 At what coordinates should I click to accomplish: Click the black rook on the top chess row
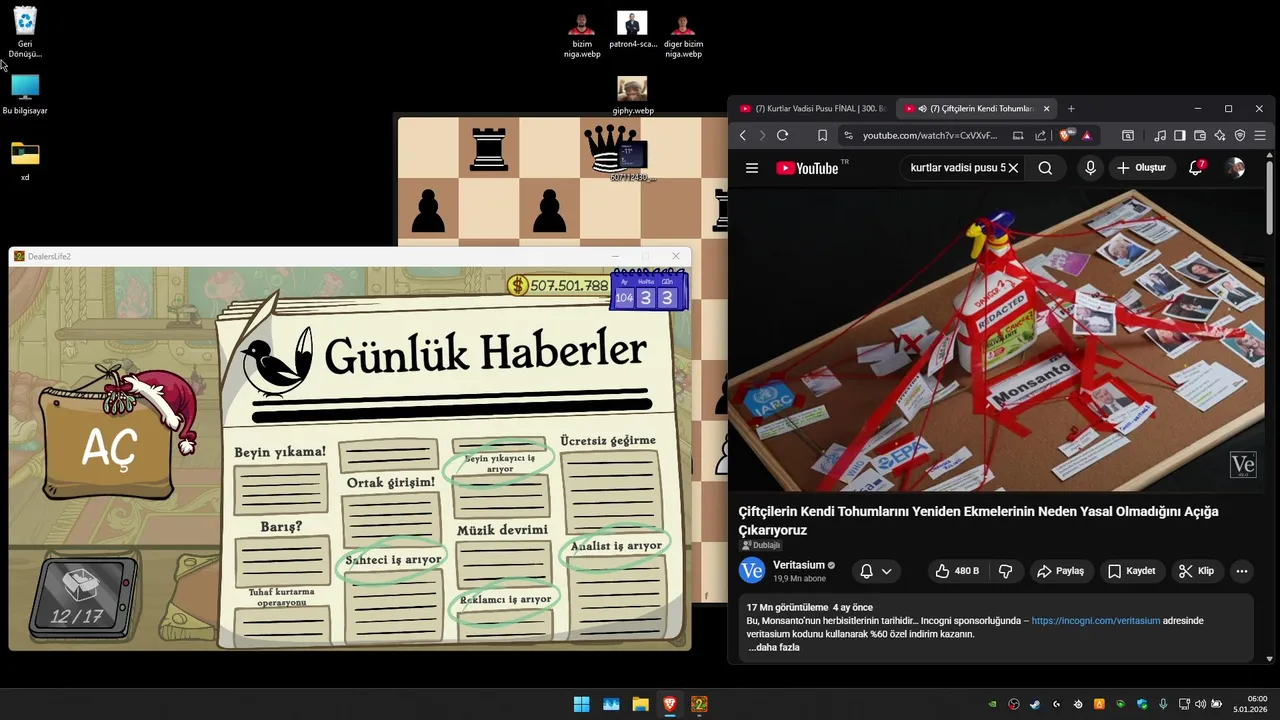489,148
